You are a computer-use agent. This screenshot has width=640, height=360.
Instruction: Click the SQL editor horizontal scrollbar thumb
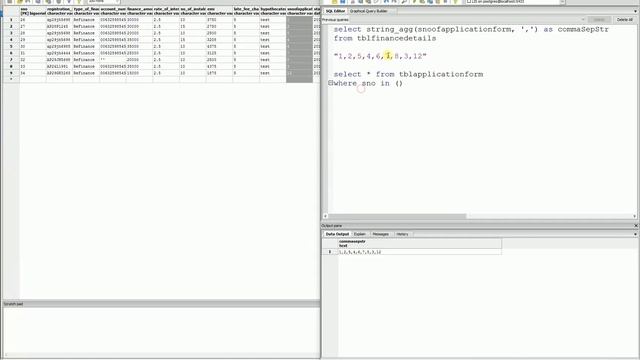pos(398,216)
